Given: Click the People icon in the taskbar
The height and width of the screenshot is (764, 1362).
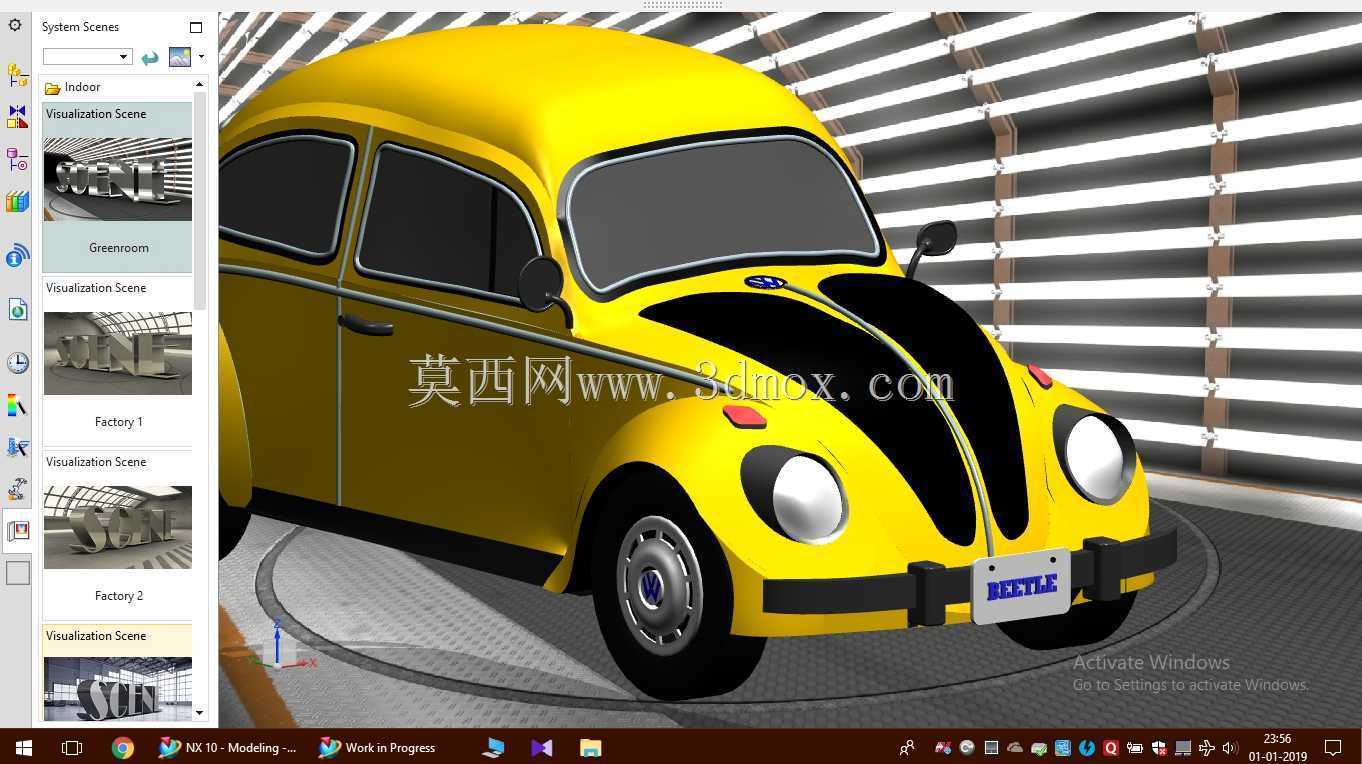Looking at the screenshot, I should 907,747.
